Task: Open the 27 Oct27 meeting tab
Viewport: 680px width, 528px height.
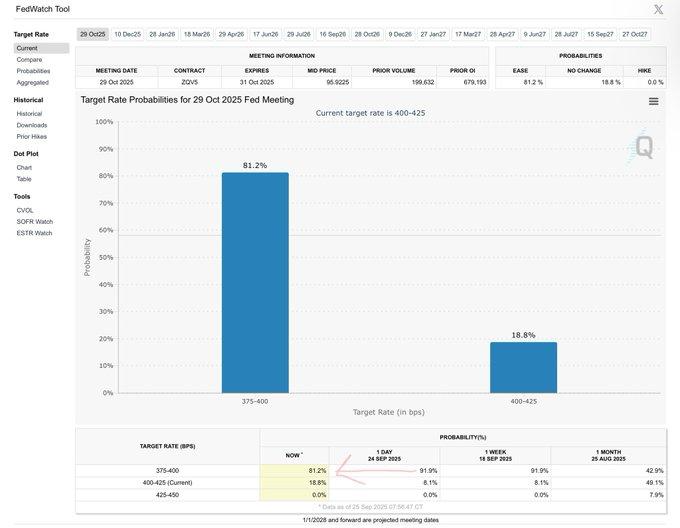Action: [635, 34]
